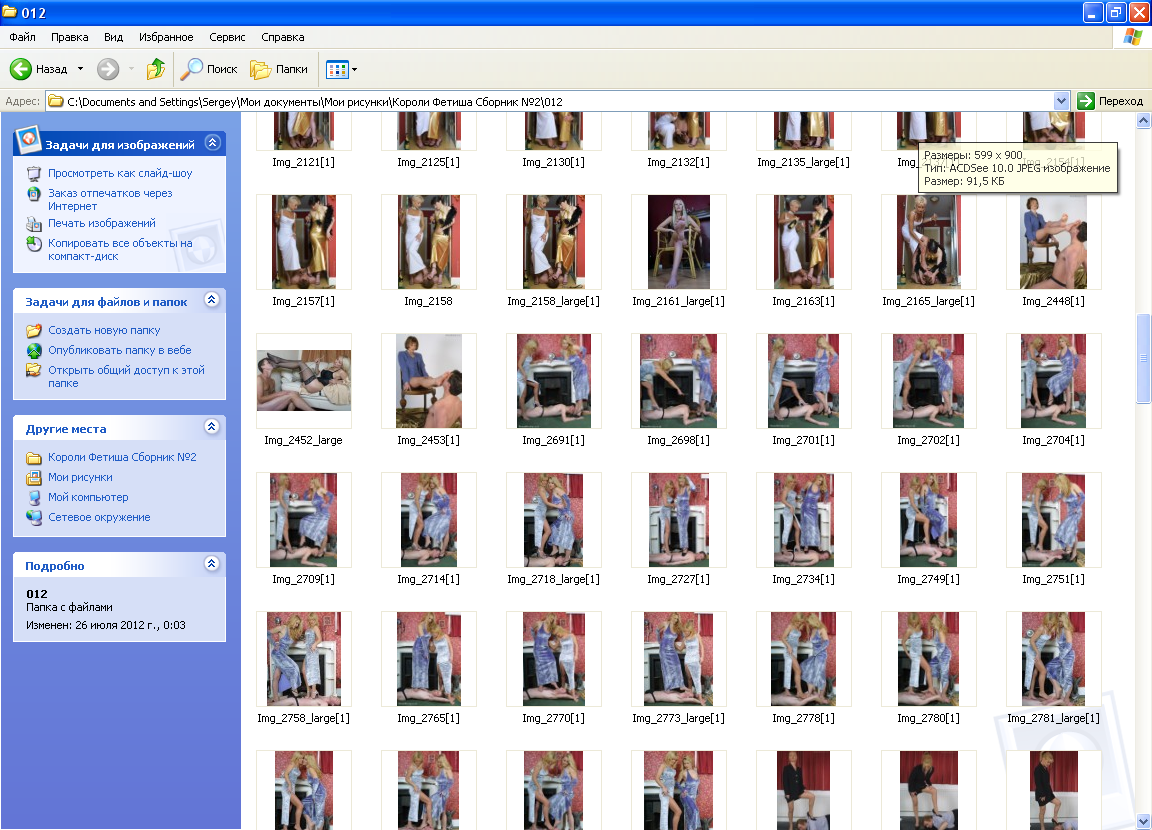Click the new folder creation icon

[x=34, y=331]
